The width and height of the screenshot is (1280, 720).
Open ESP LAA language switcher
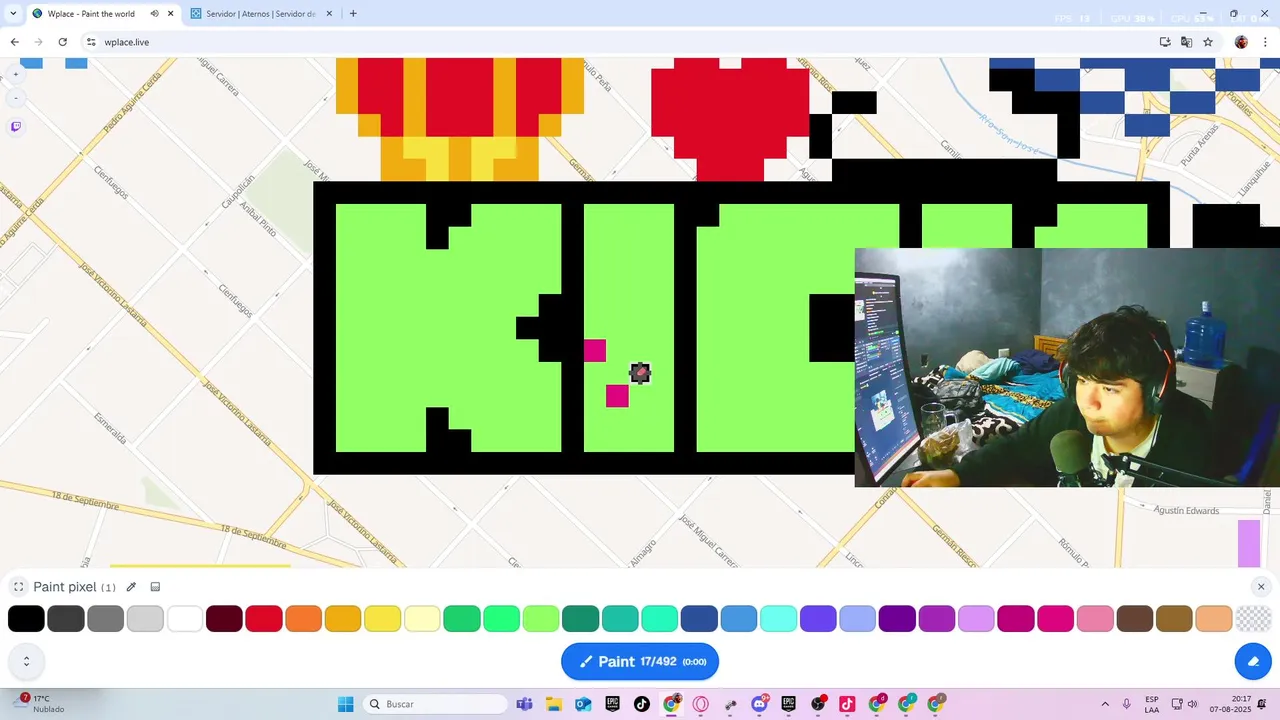1152,704
